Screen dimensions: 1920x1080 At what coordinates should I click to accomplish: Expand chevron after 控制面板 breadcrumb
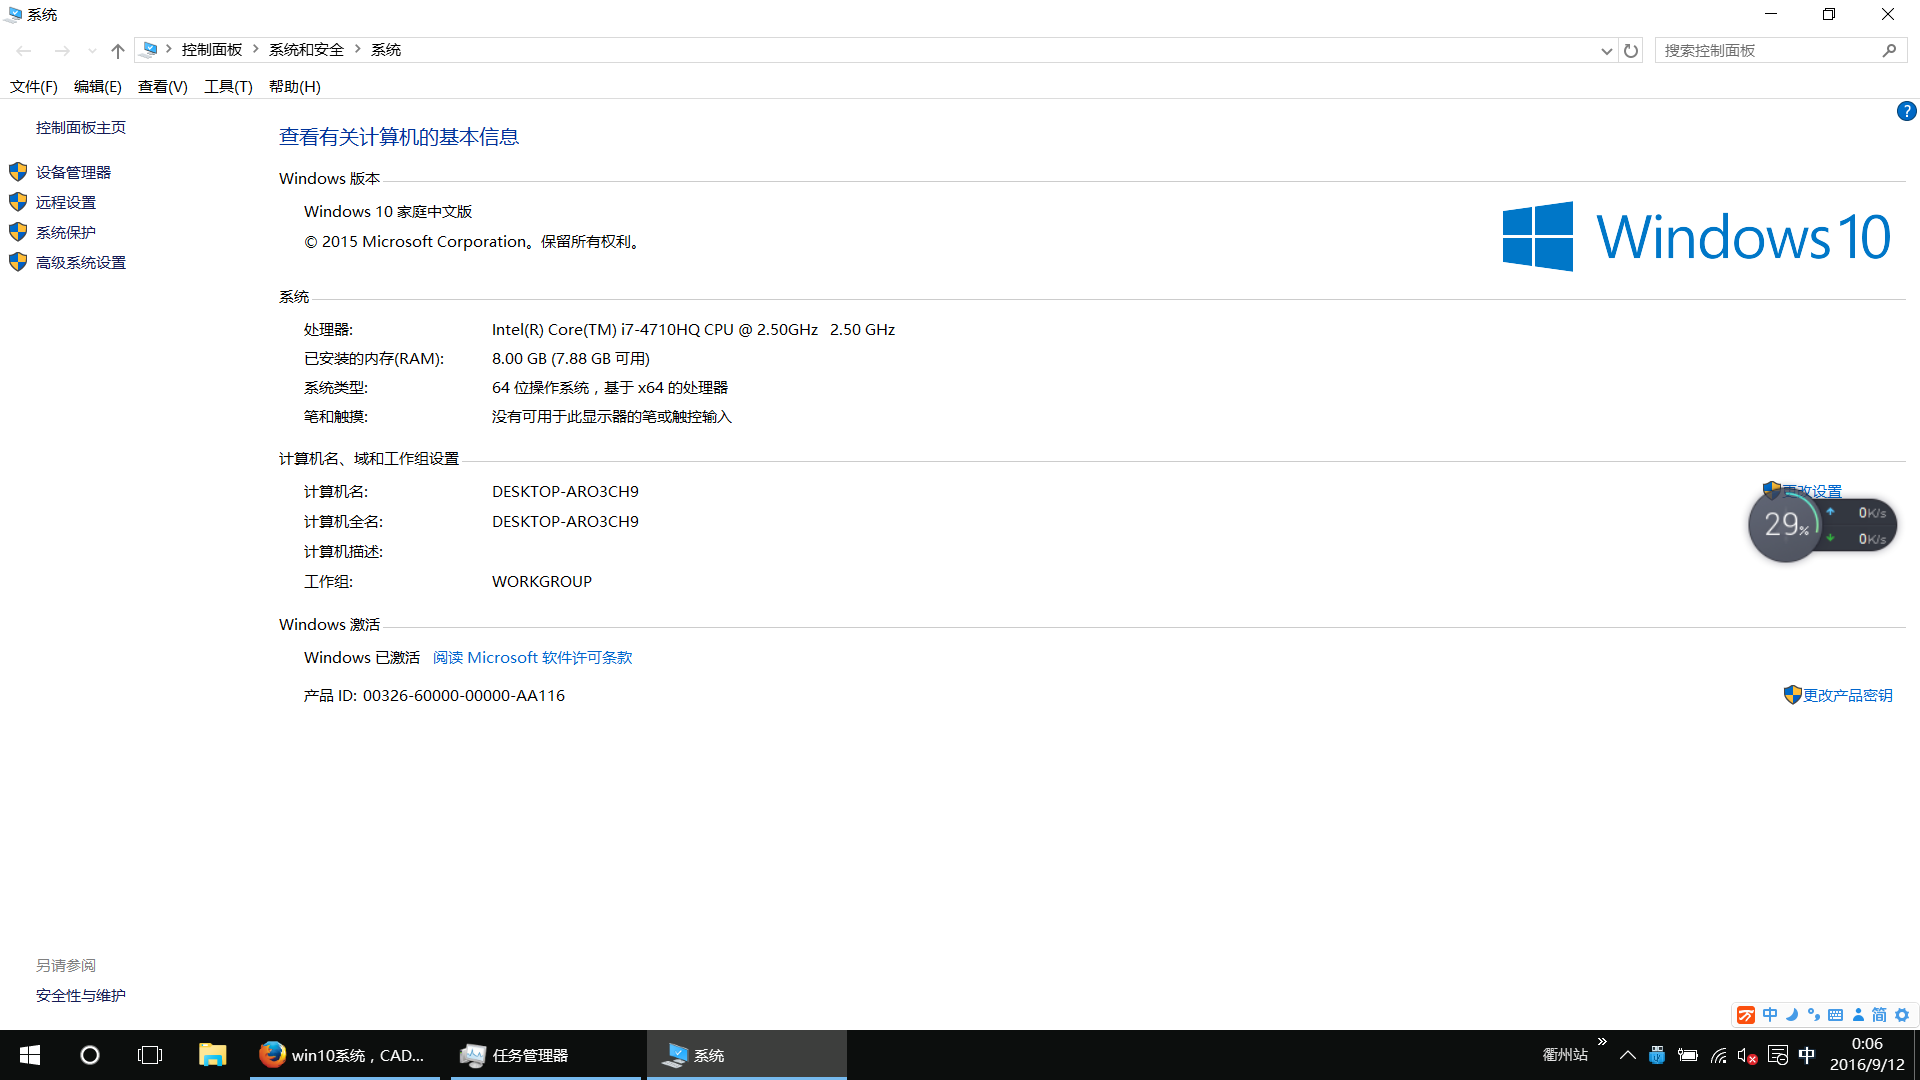pos(256,49)
